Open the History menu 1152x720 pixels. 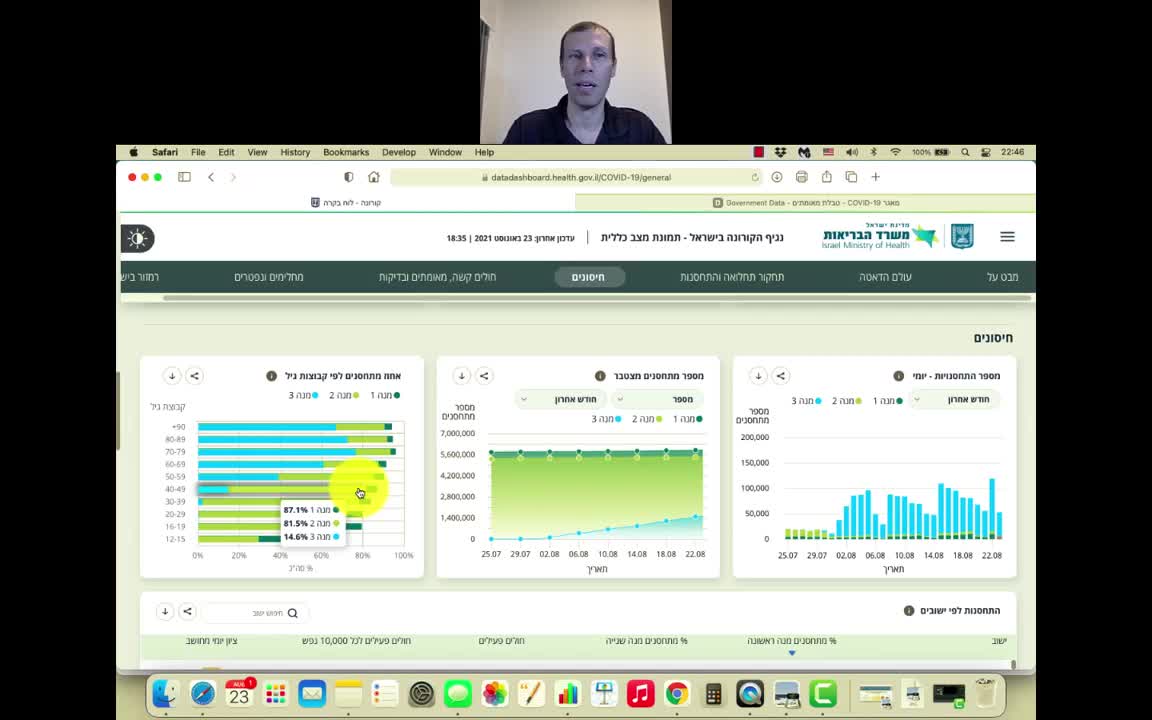tap(295, 152)
